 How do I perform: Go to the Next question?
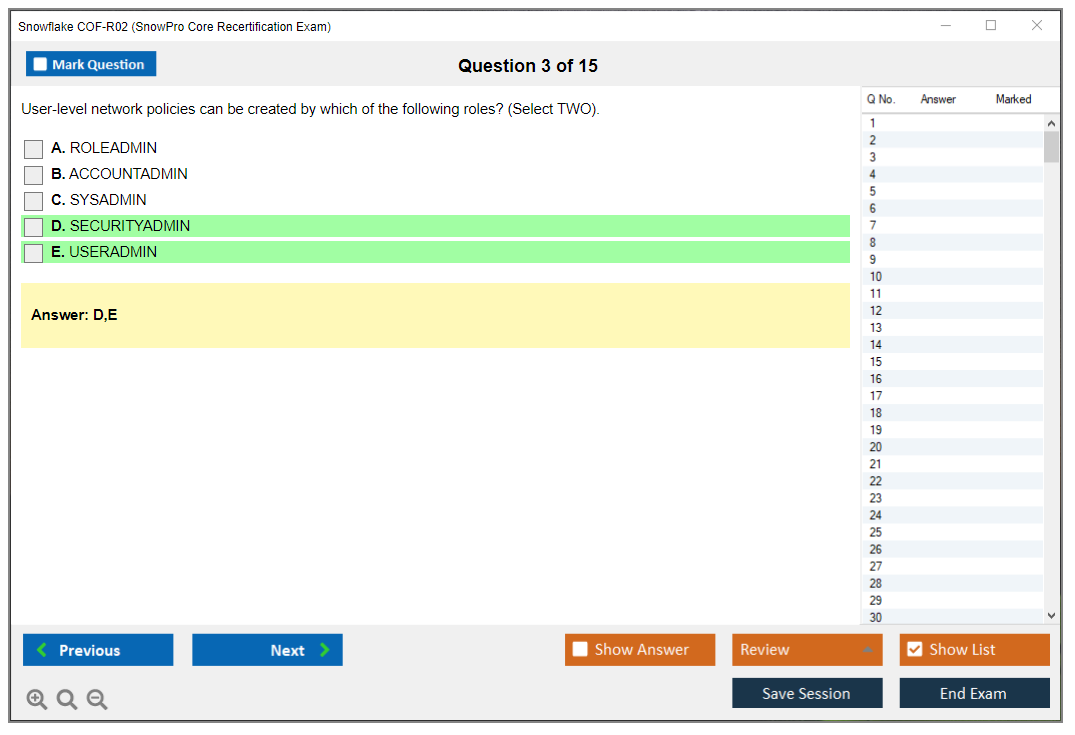click(x=267, y=650)
